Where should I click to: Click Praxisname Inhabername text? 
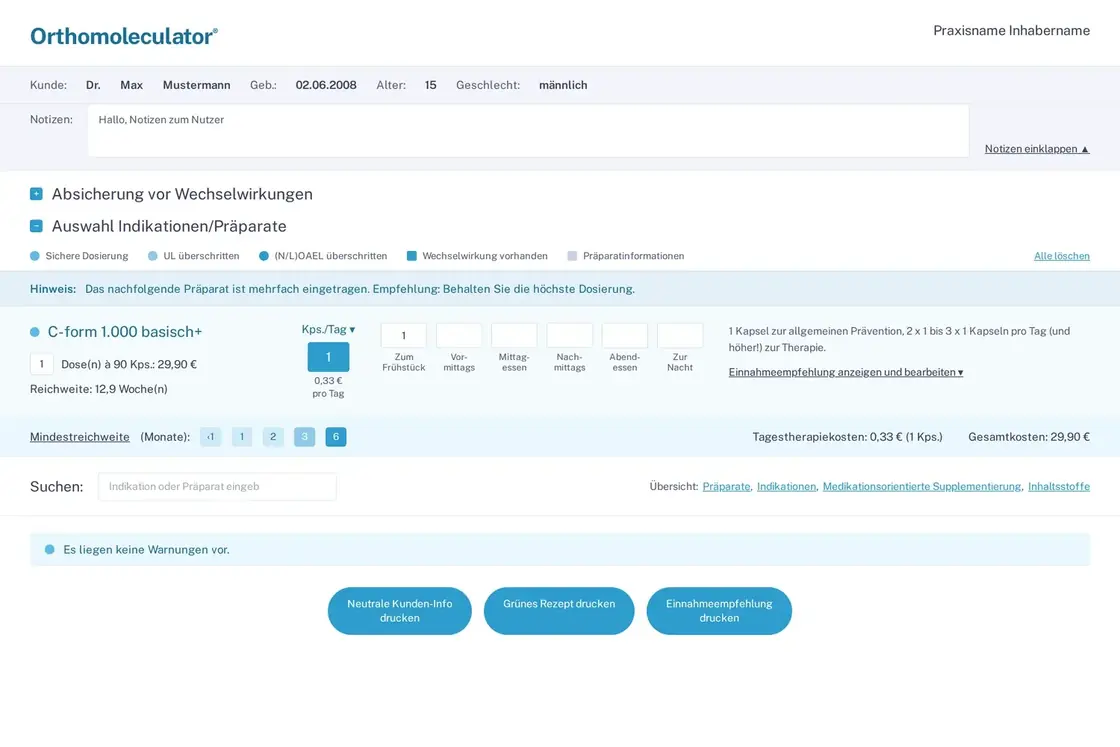pyautogui.click(x=1011, y=31)
